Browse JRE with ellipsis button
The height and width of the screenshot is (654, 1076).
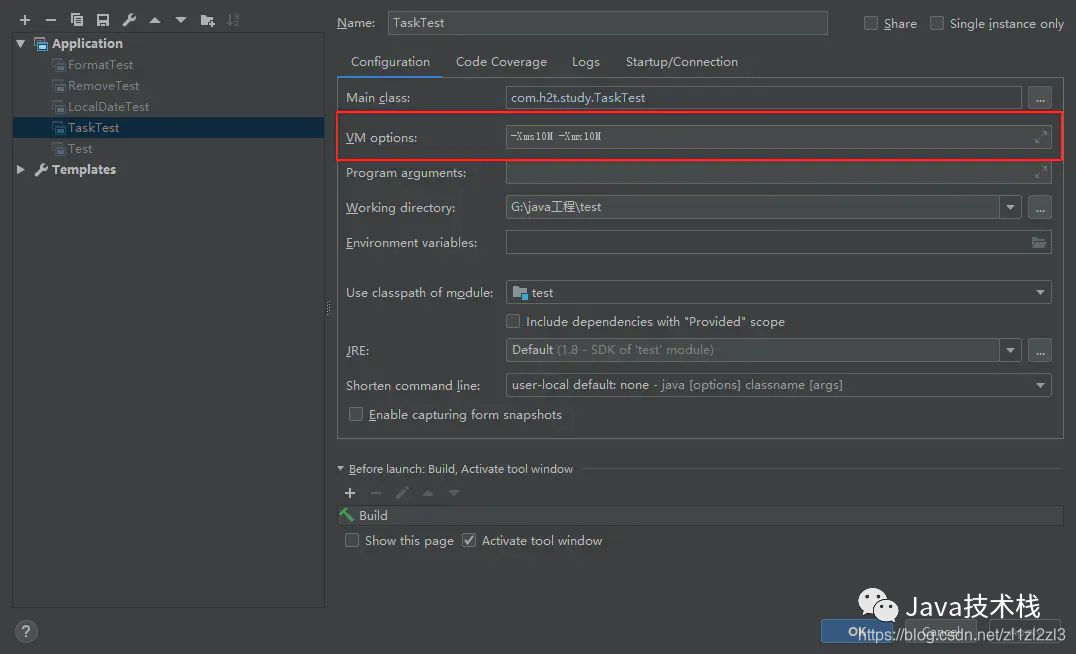coord(1040,350)
